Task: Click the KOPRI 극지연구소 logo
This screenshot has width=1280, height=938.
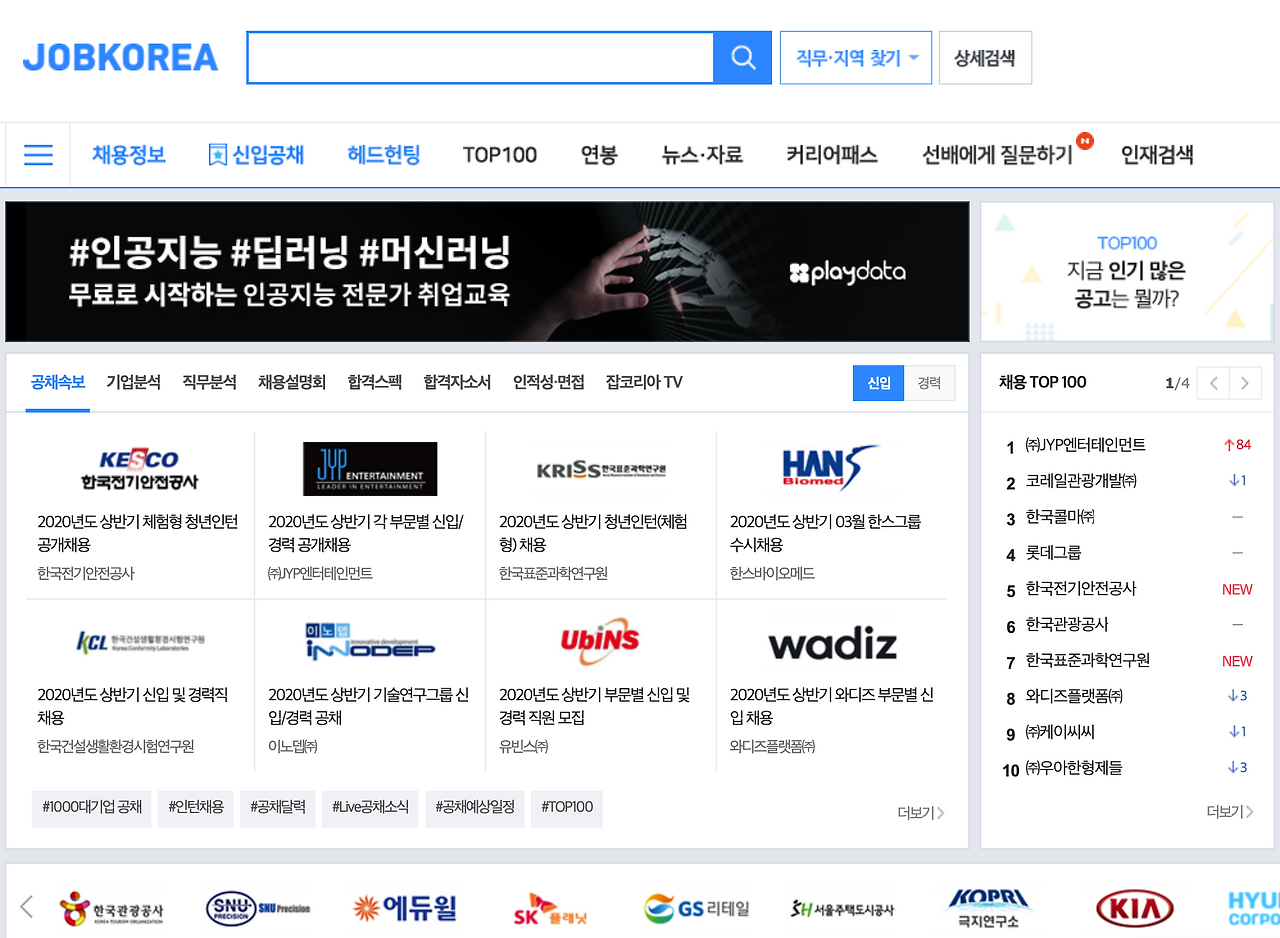Action: 988,908
